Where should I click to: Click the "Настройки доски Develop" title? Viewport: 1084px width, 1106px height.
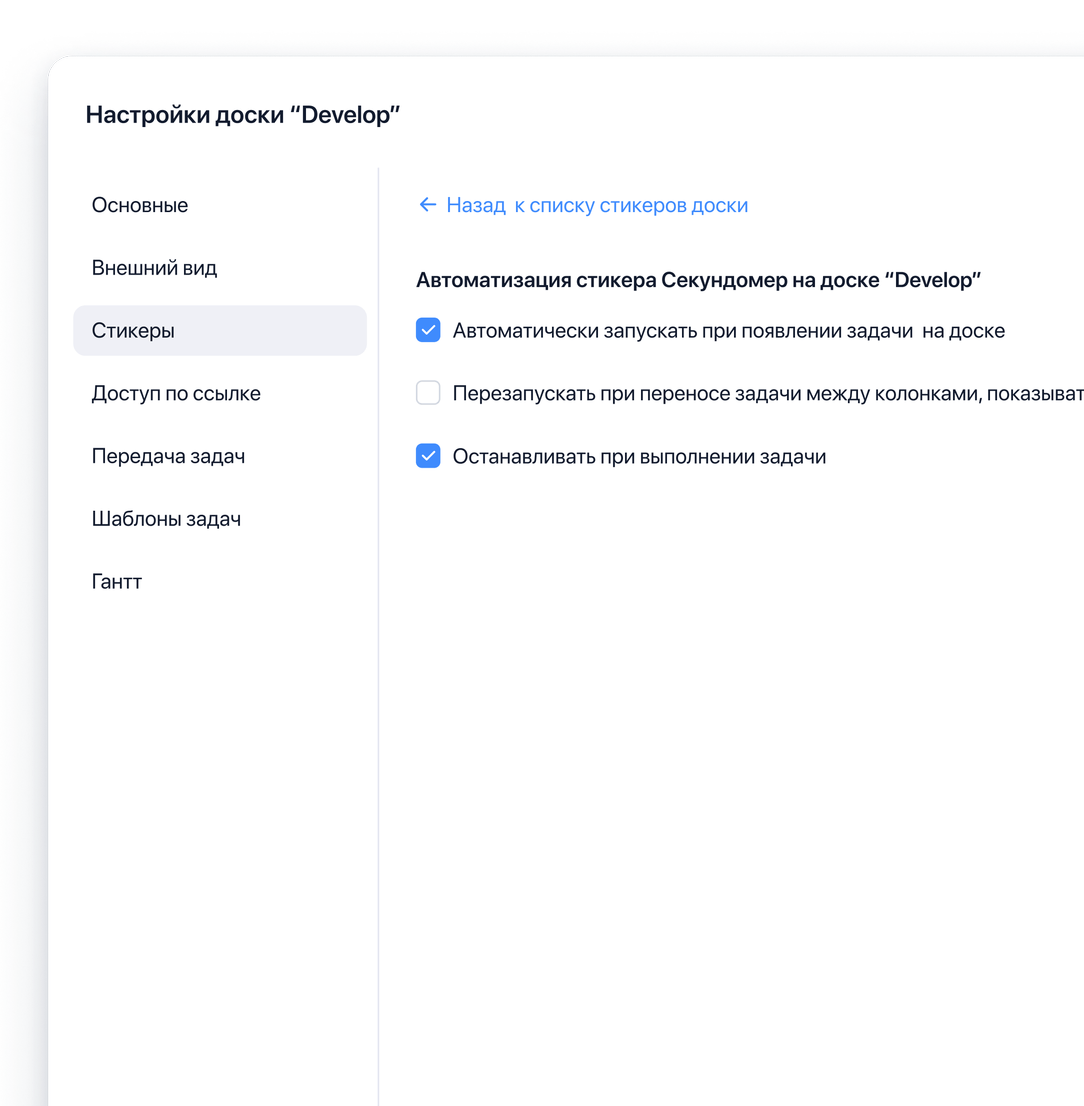tap(243, 114)
